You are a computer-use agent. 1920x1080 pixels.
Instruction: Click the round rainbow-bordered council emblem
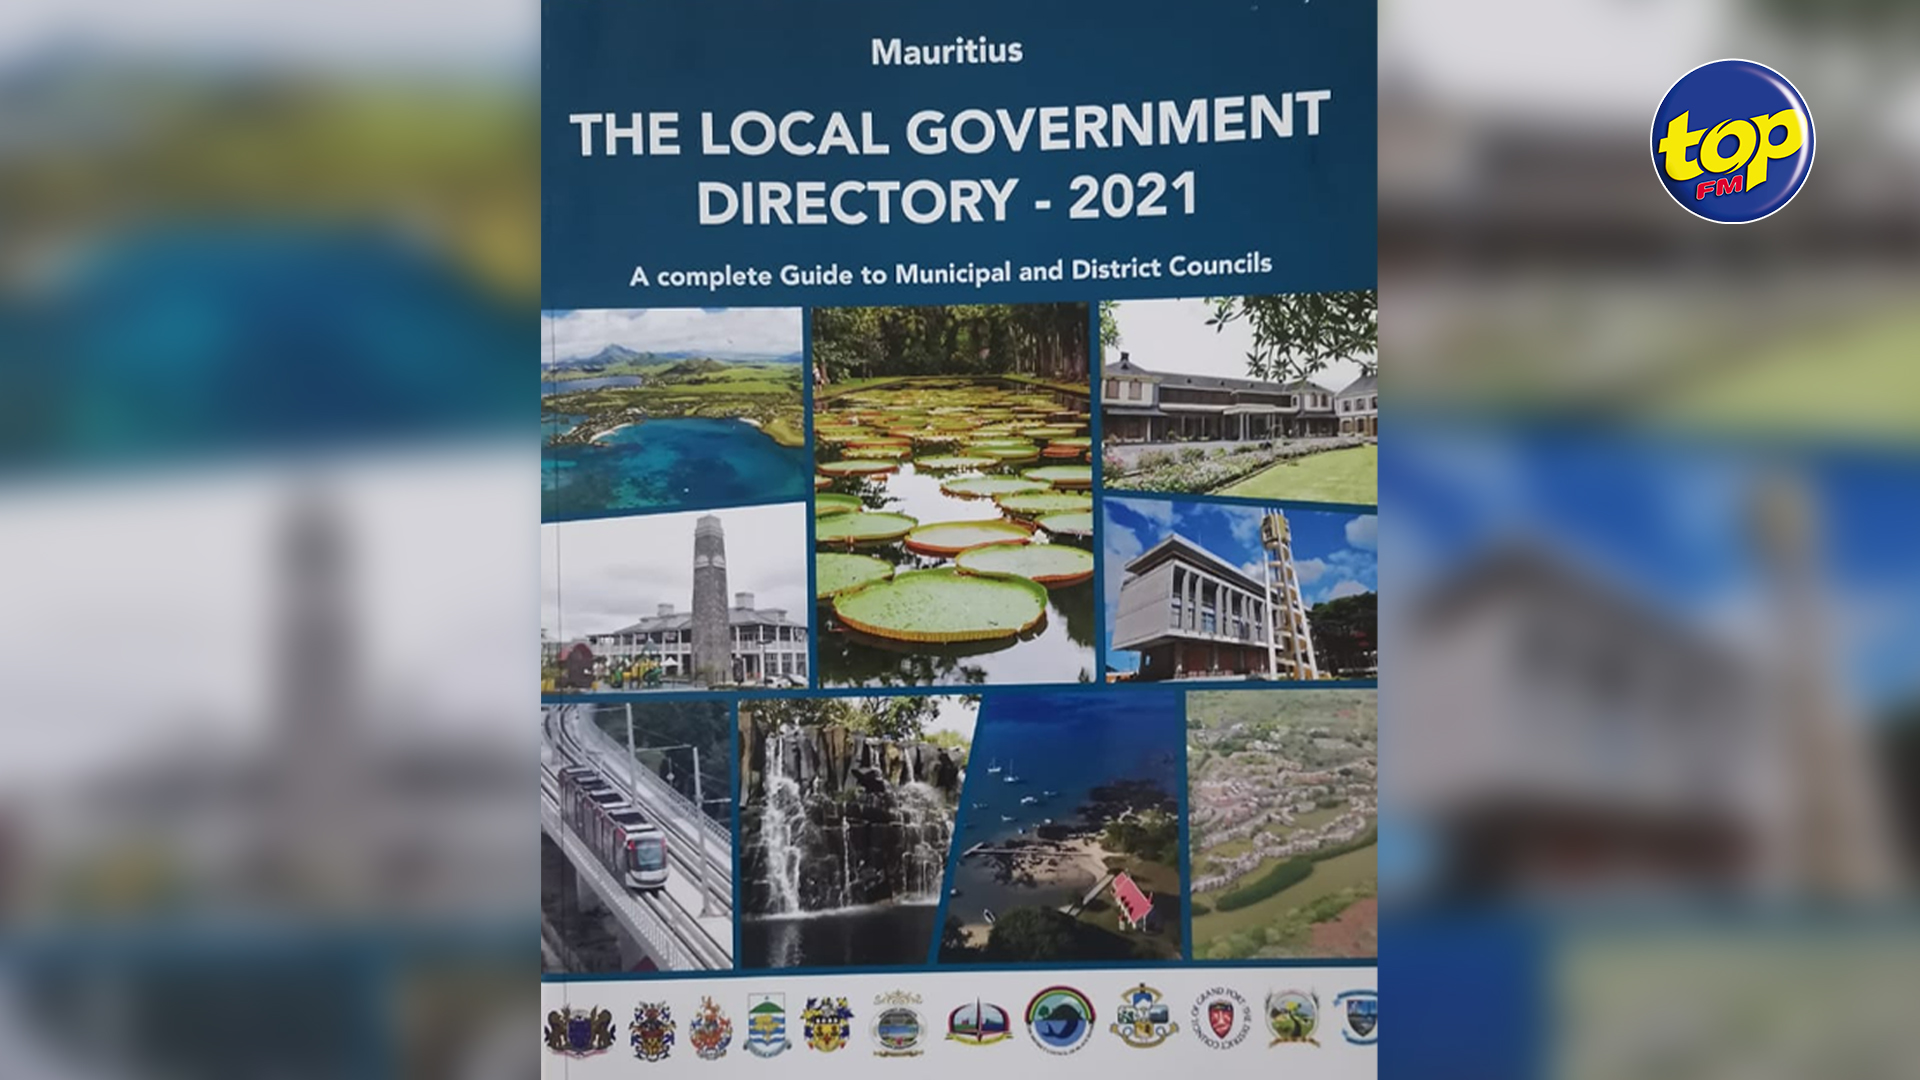(x=1059, y=1020)
